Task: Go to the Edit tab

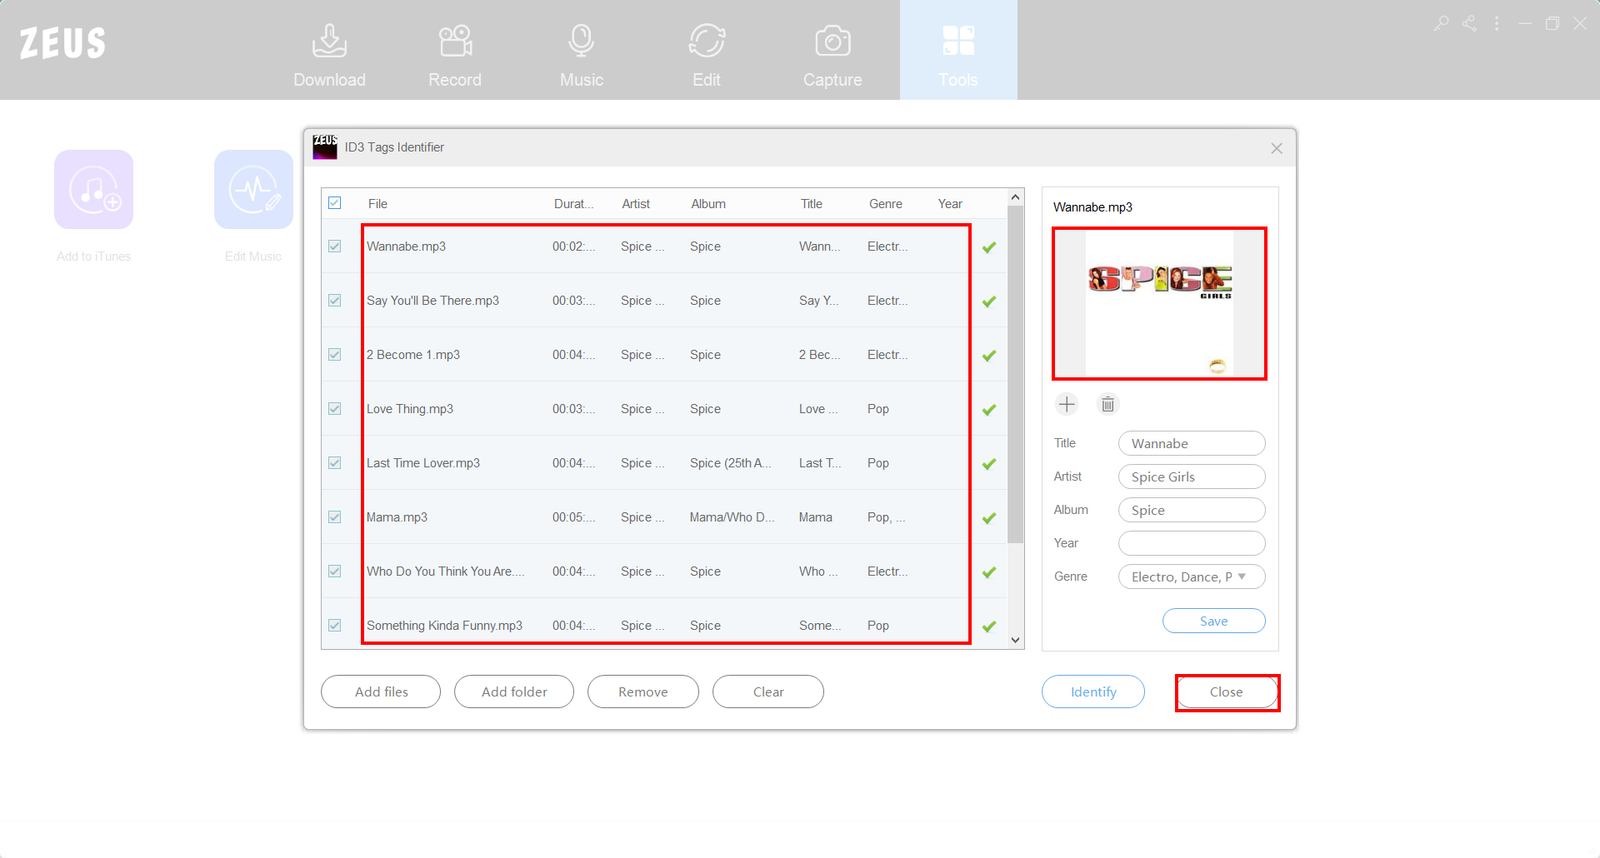Action: point(706,54)
